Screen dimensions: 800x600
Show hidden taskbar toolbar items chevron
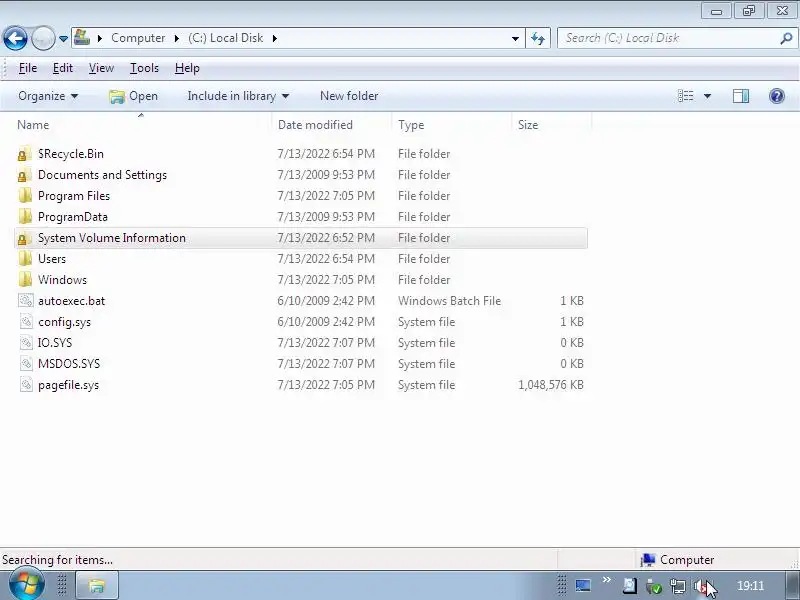(x=607, y=580)
